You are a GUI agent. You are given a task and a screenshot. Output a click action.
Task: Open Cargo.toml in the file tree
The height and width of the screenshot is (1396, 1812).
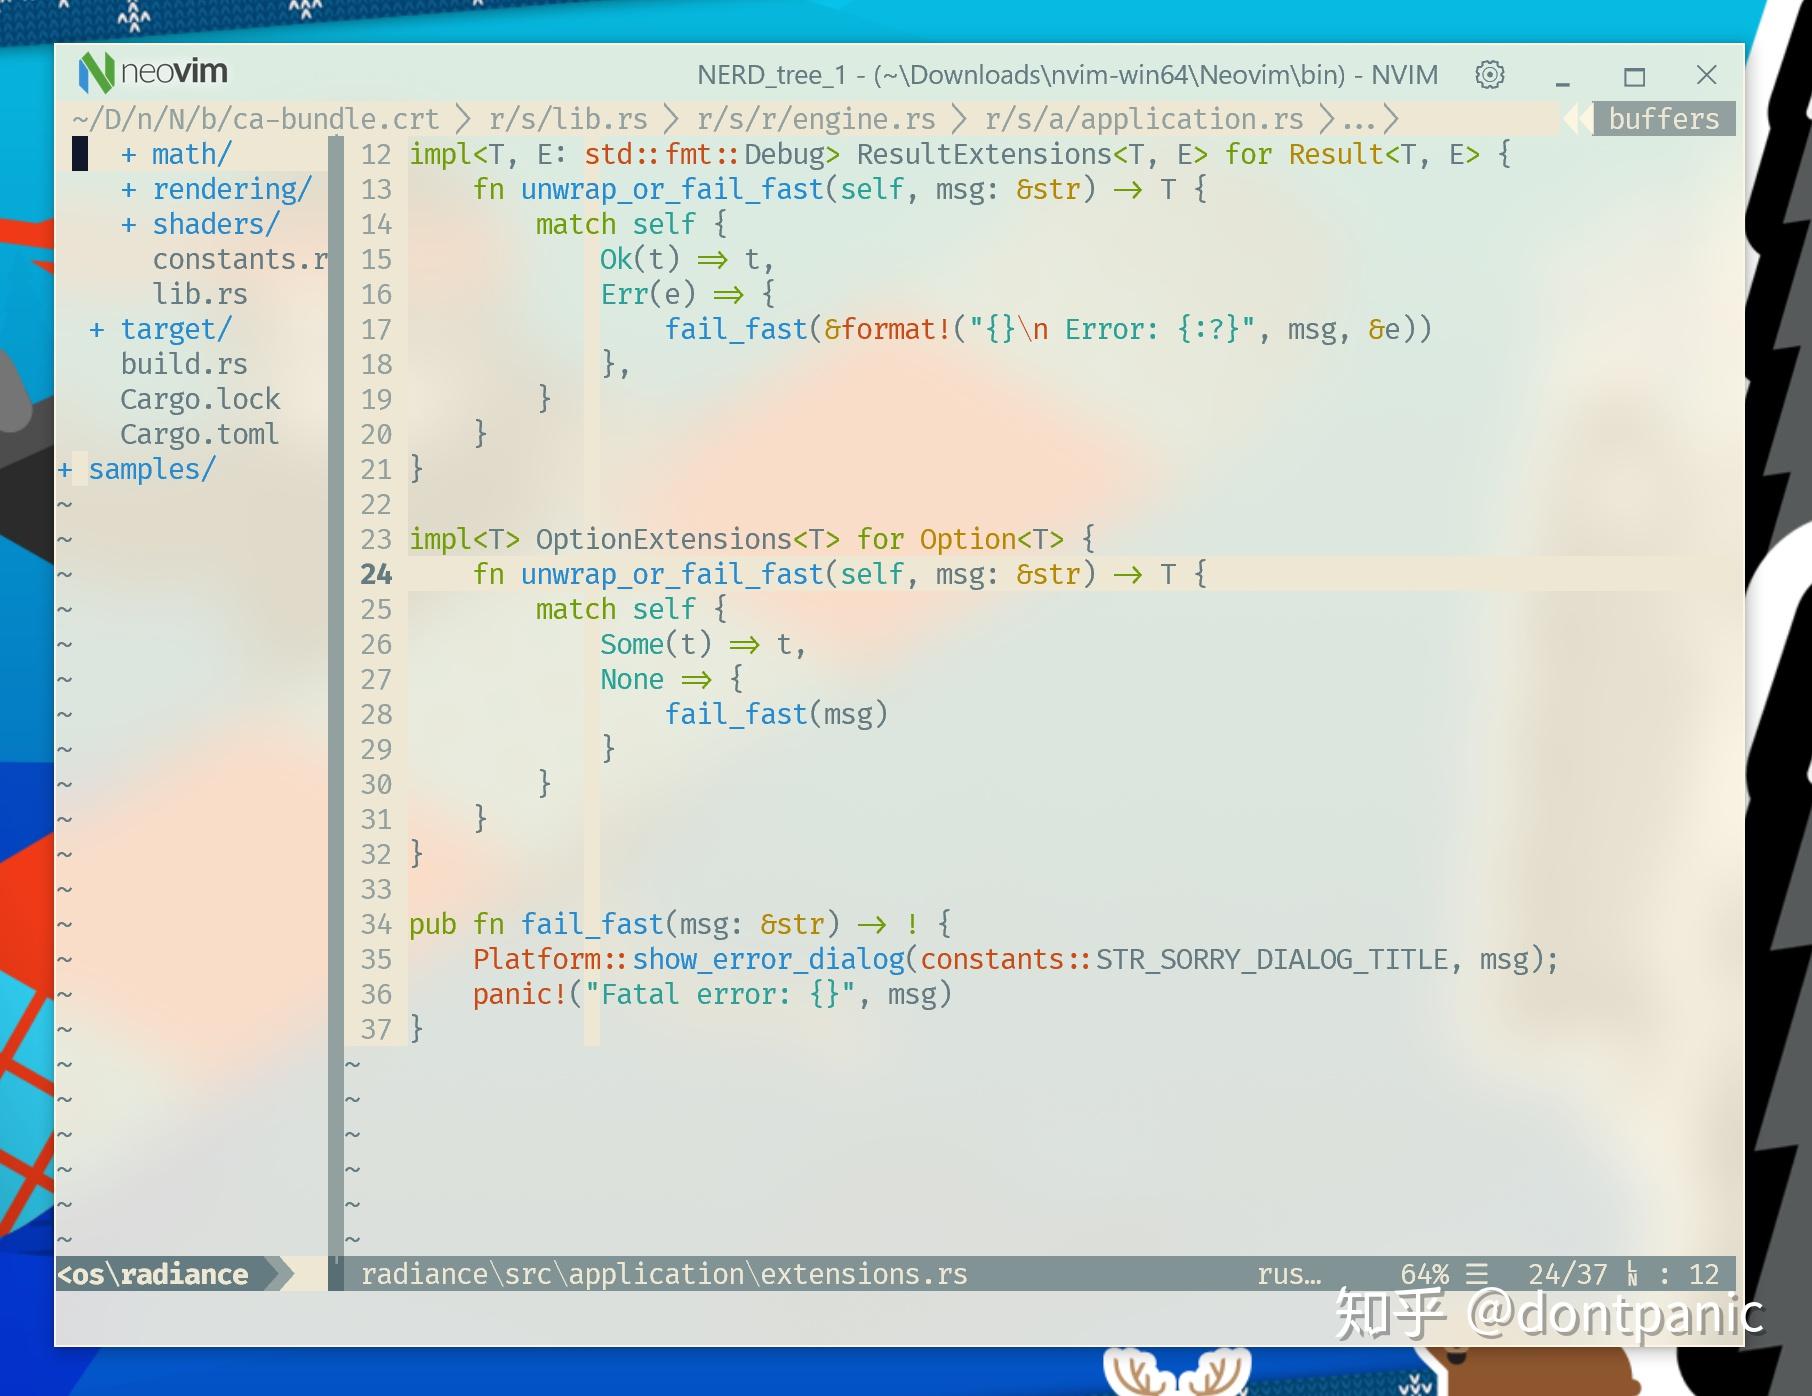coord(200,435)
